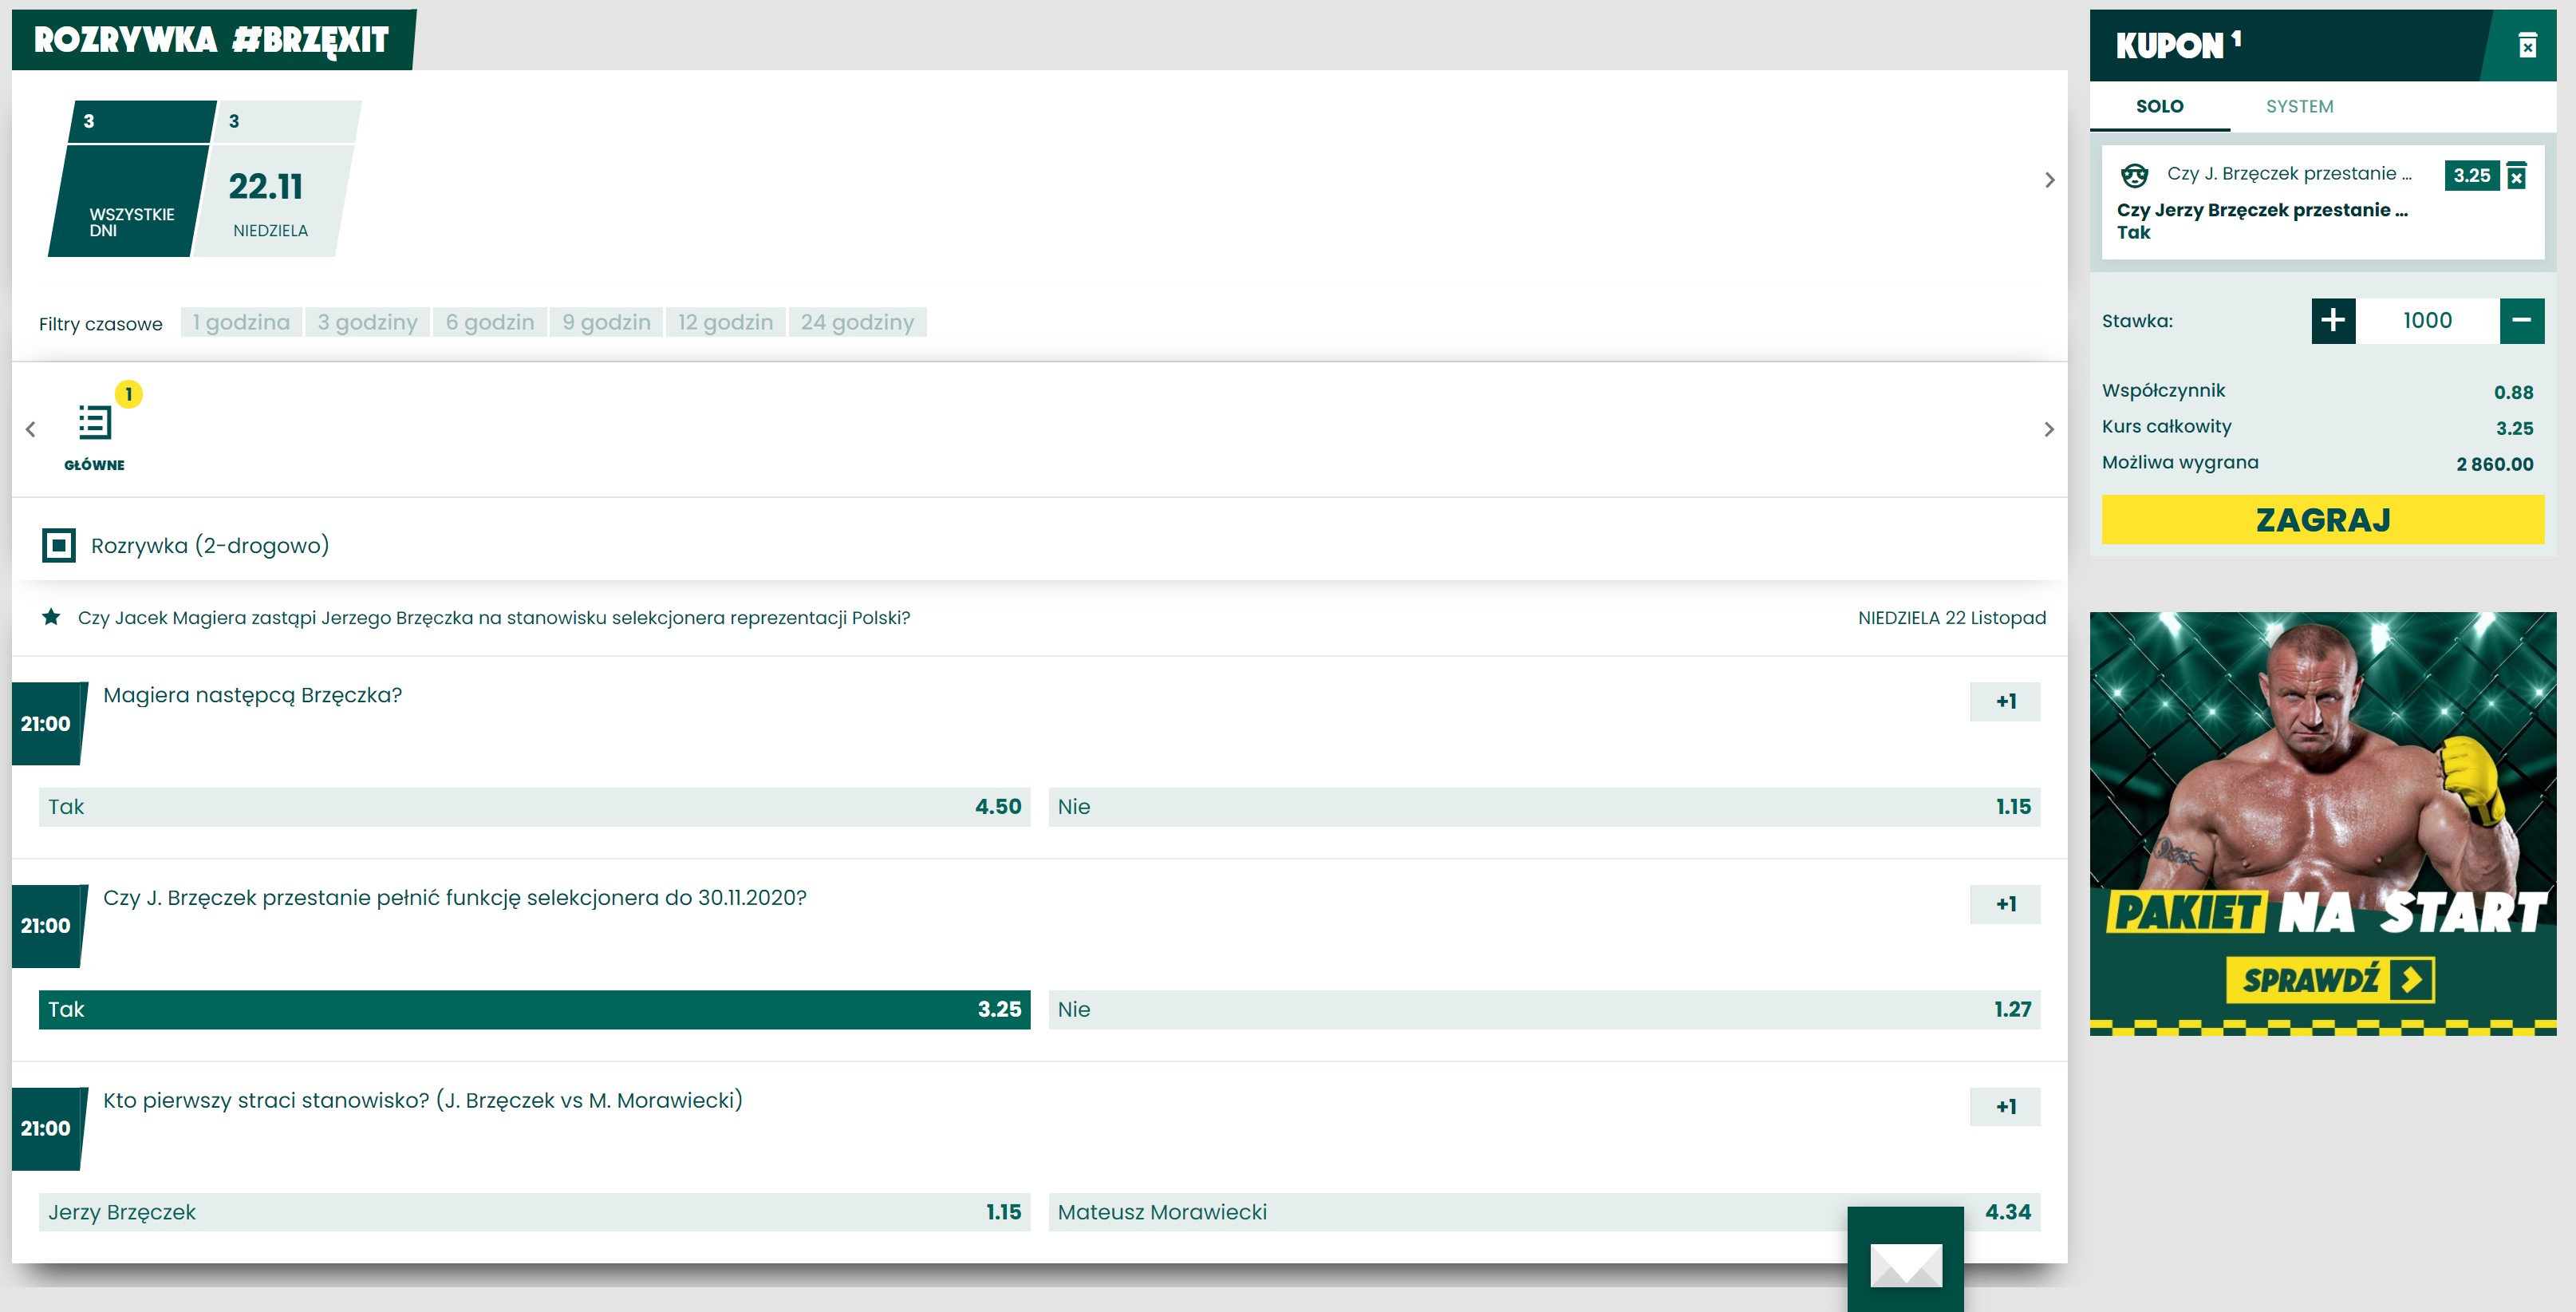Image resolution: width=2576 pixels, height=1312 pixels.
Task: Apply the 1 godzina time filter
Action: (241, 322)
